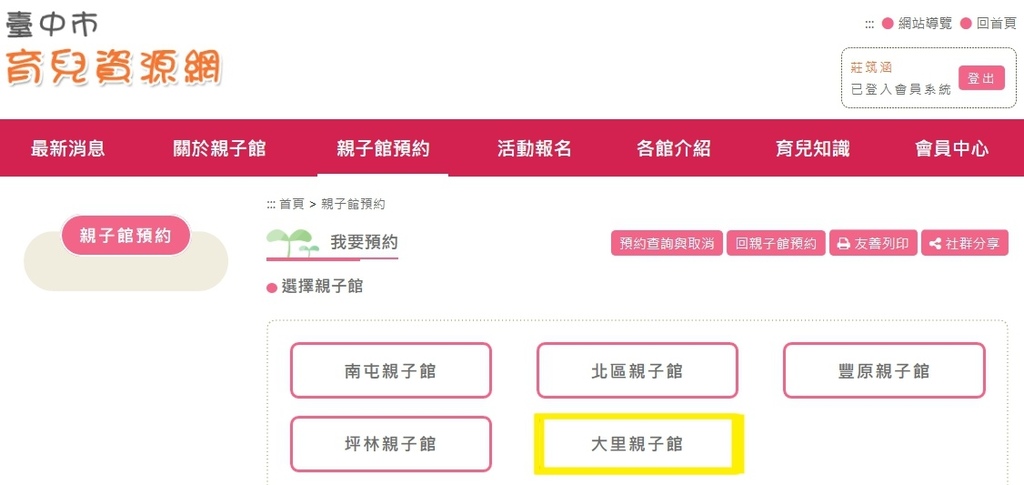Click the printer icon on 友善列印

point(843,244)
